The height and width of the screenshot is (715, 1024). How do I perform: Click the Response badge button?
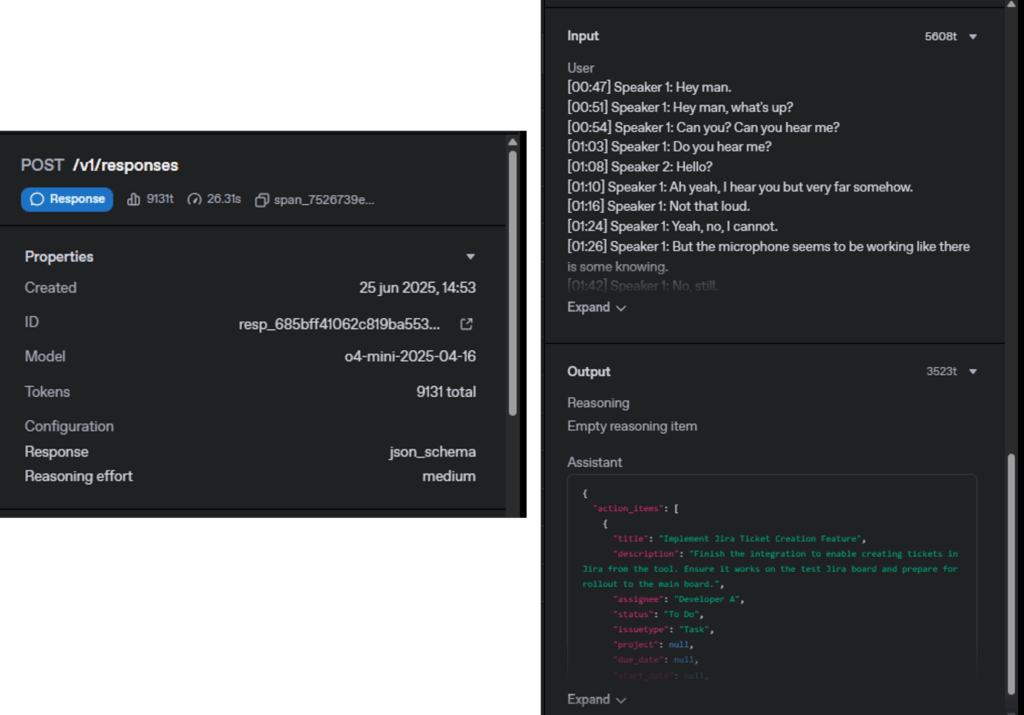tap(67, 199)
